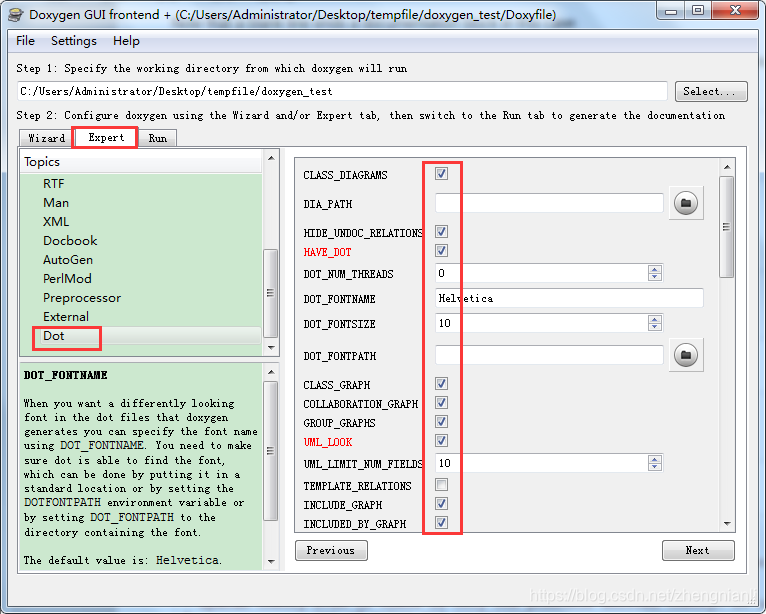Click the Previous button
This screenshot has height=614, width=766.
pyautogui.click(x=331, y=550)
